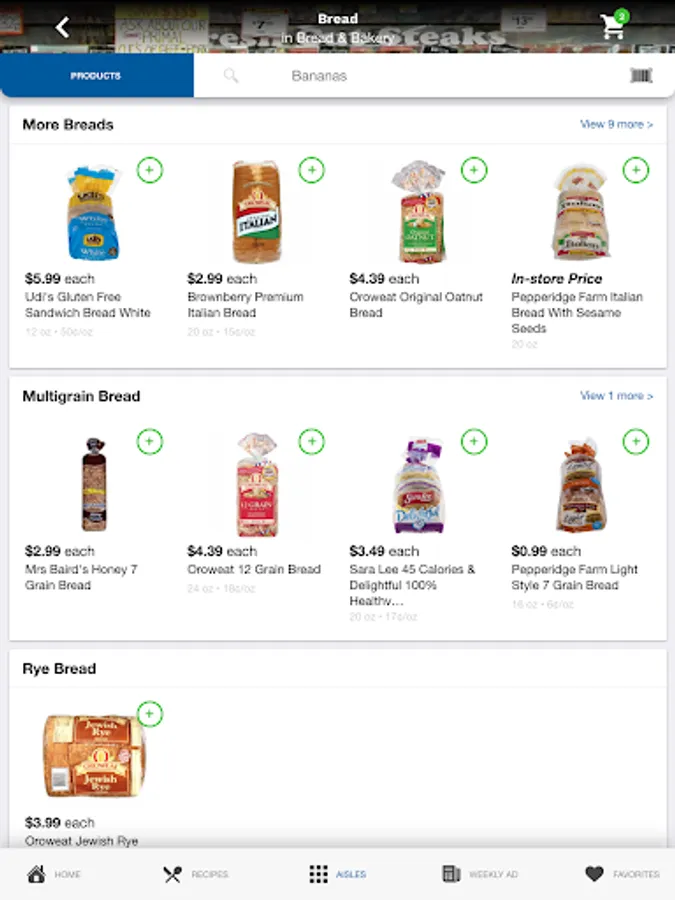Open the Favorites heart tab
Image resolution: width=675 pixels, height=900 pixels.
(x=621, y=874)
